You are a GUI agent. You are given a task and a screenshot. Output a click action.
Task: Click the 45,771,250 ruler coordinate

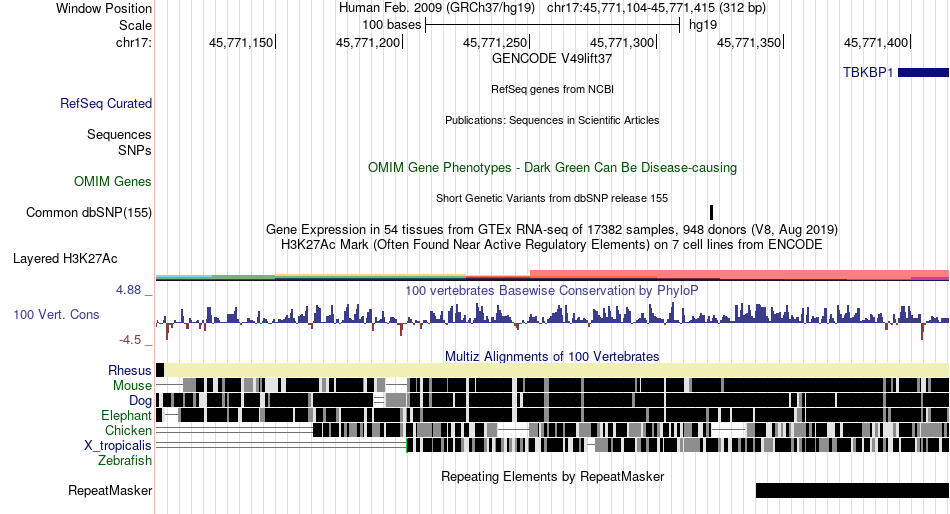[x=495, y=42]
